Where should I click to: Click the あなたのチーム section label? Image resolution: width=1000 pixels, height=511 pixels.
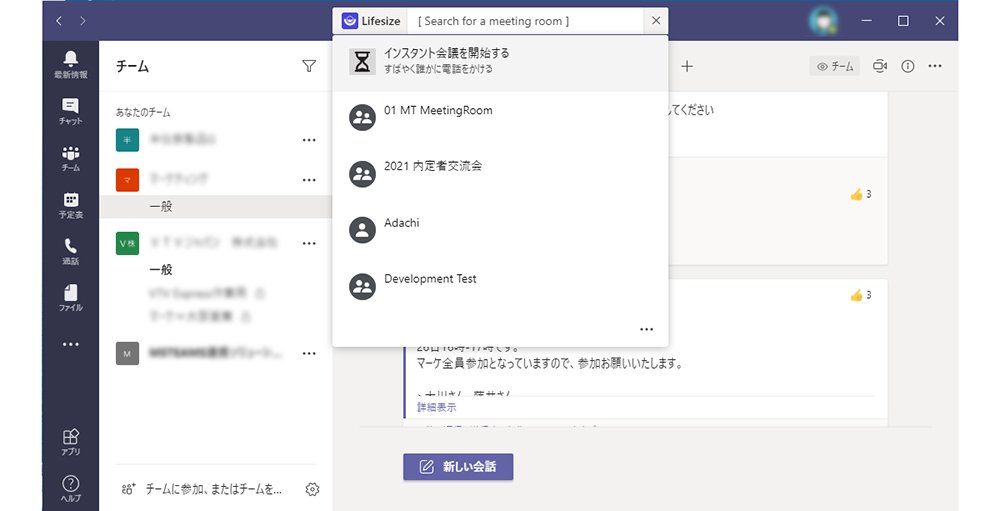(x=143, y=112)
